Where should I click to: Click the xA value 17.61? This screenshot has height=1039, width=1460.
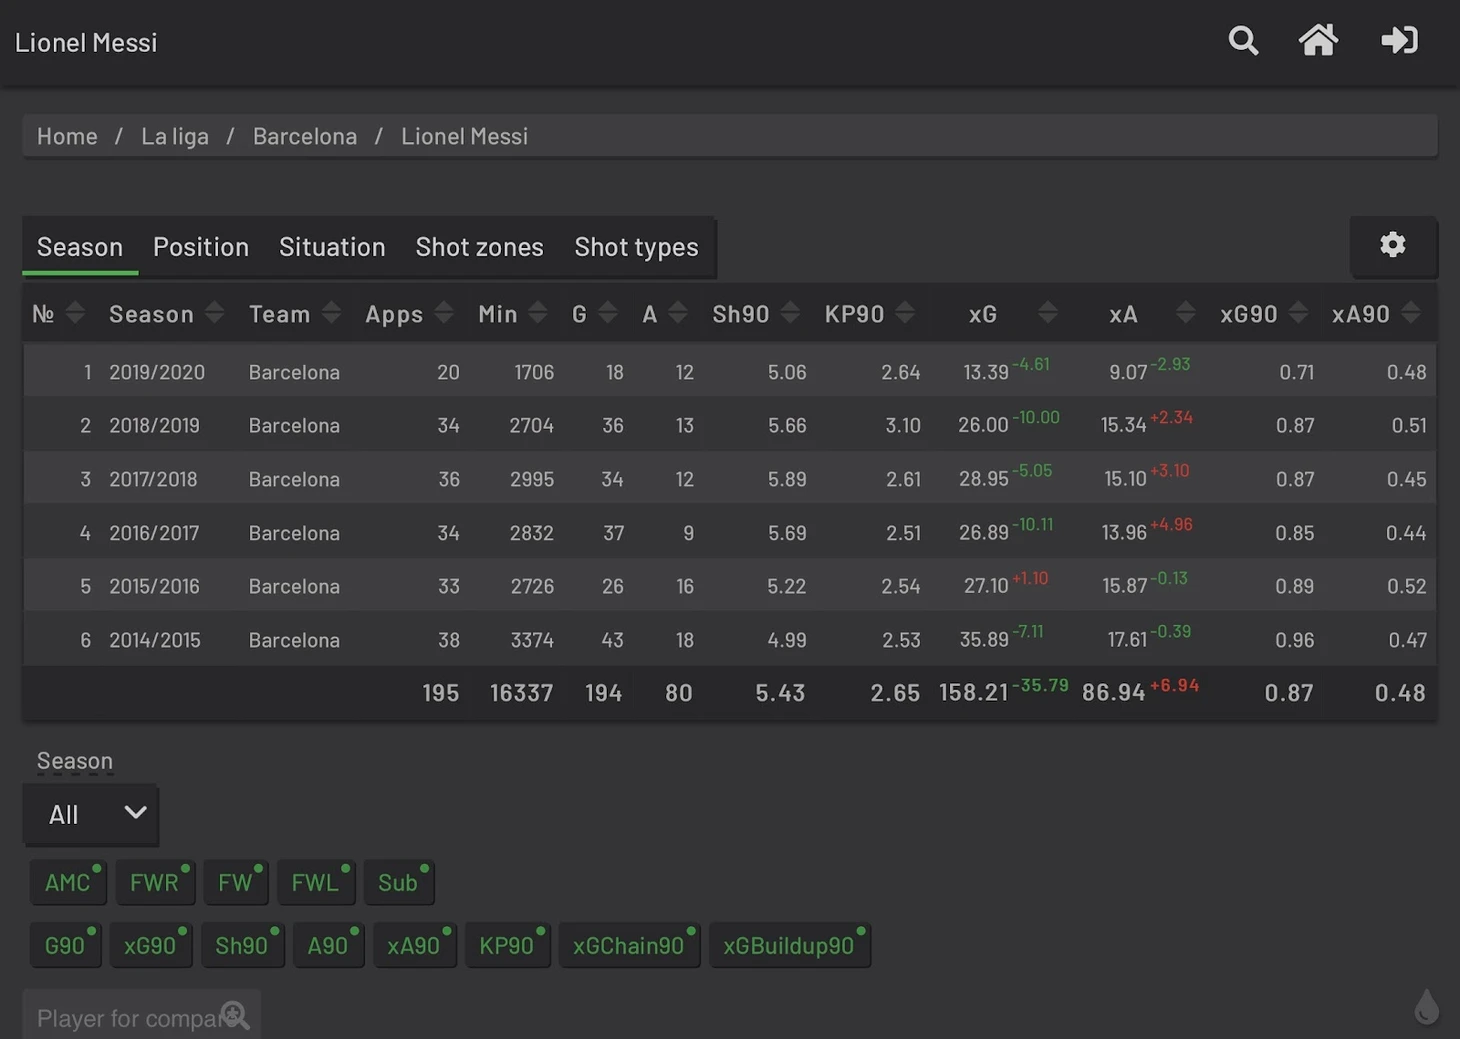point(1127,640)
